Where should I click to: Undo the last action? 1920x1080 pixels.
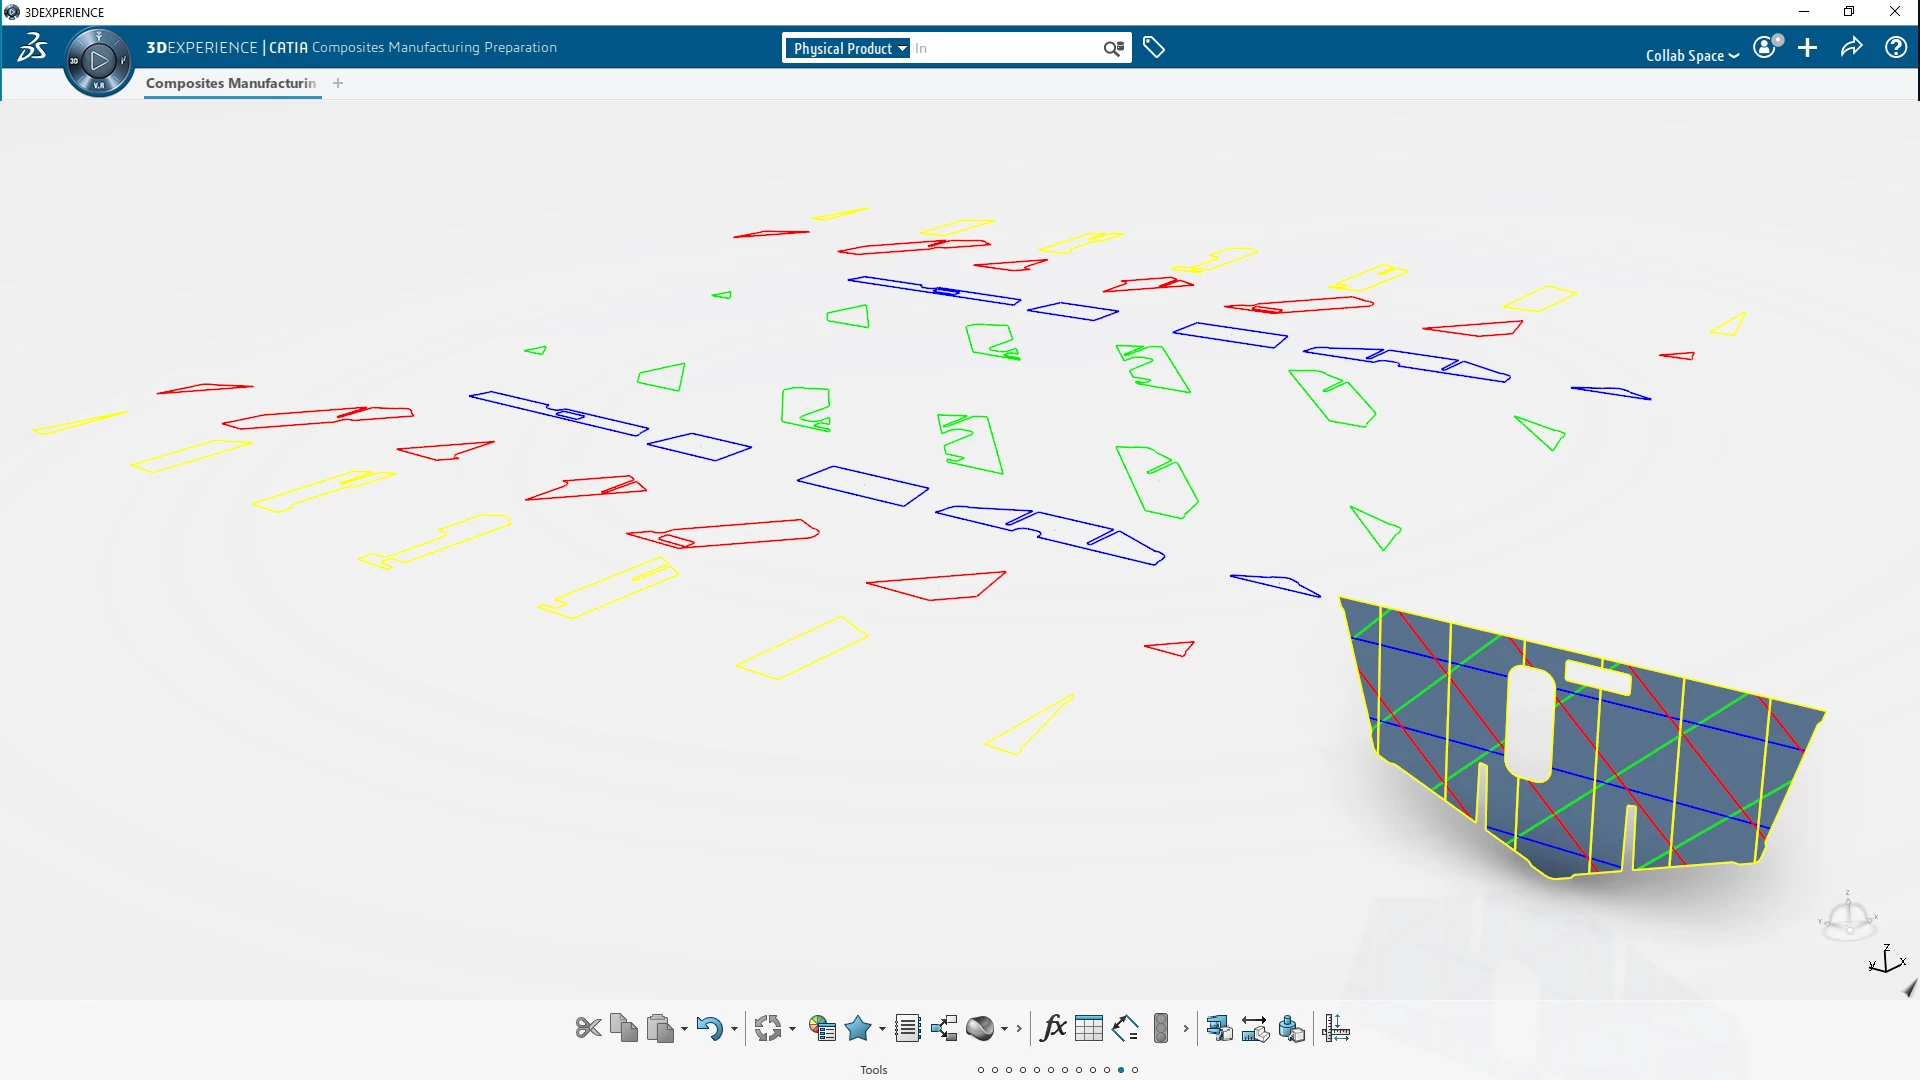click(709, 1028)
